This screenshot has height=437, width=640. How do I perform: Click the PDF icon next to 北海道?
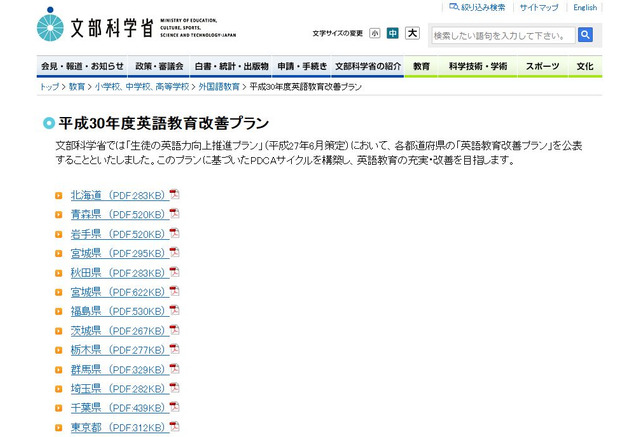[x=175, y=194]
